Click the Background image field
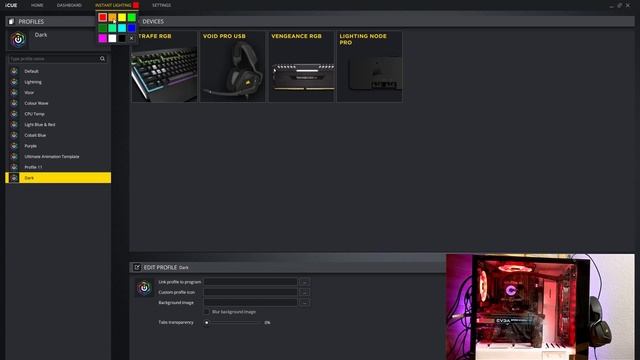Viewport: 640px width, 360px height. click(x=250, y=302)
